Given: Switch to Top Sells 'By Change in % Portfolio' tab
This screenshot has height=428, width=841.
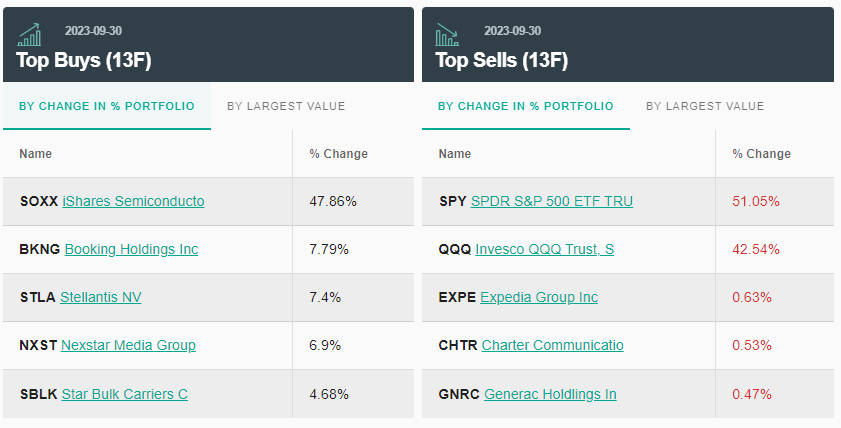Looking at the screenshot, I should pos(526,106).
